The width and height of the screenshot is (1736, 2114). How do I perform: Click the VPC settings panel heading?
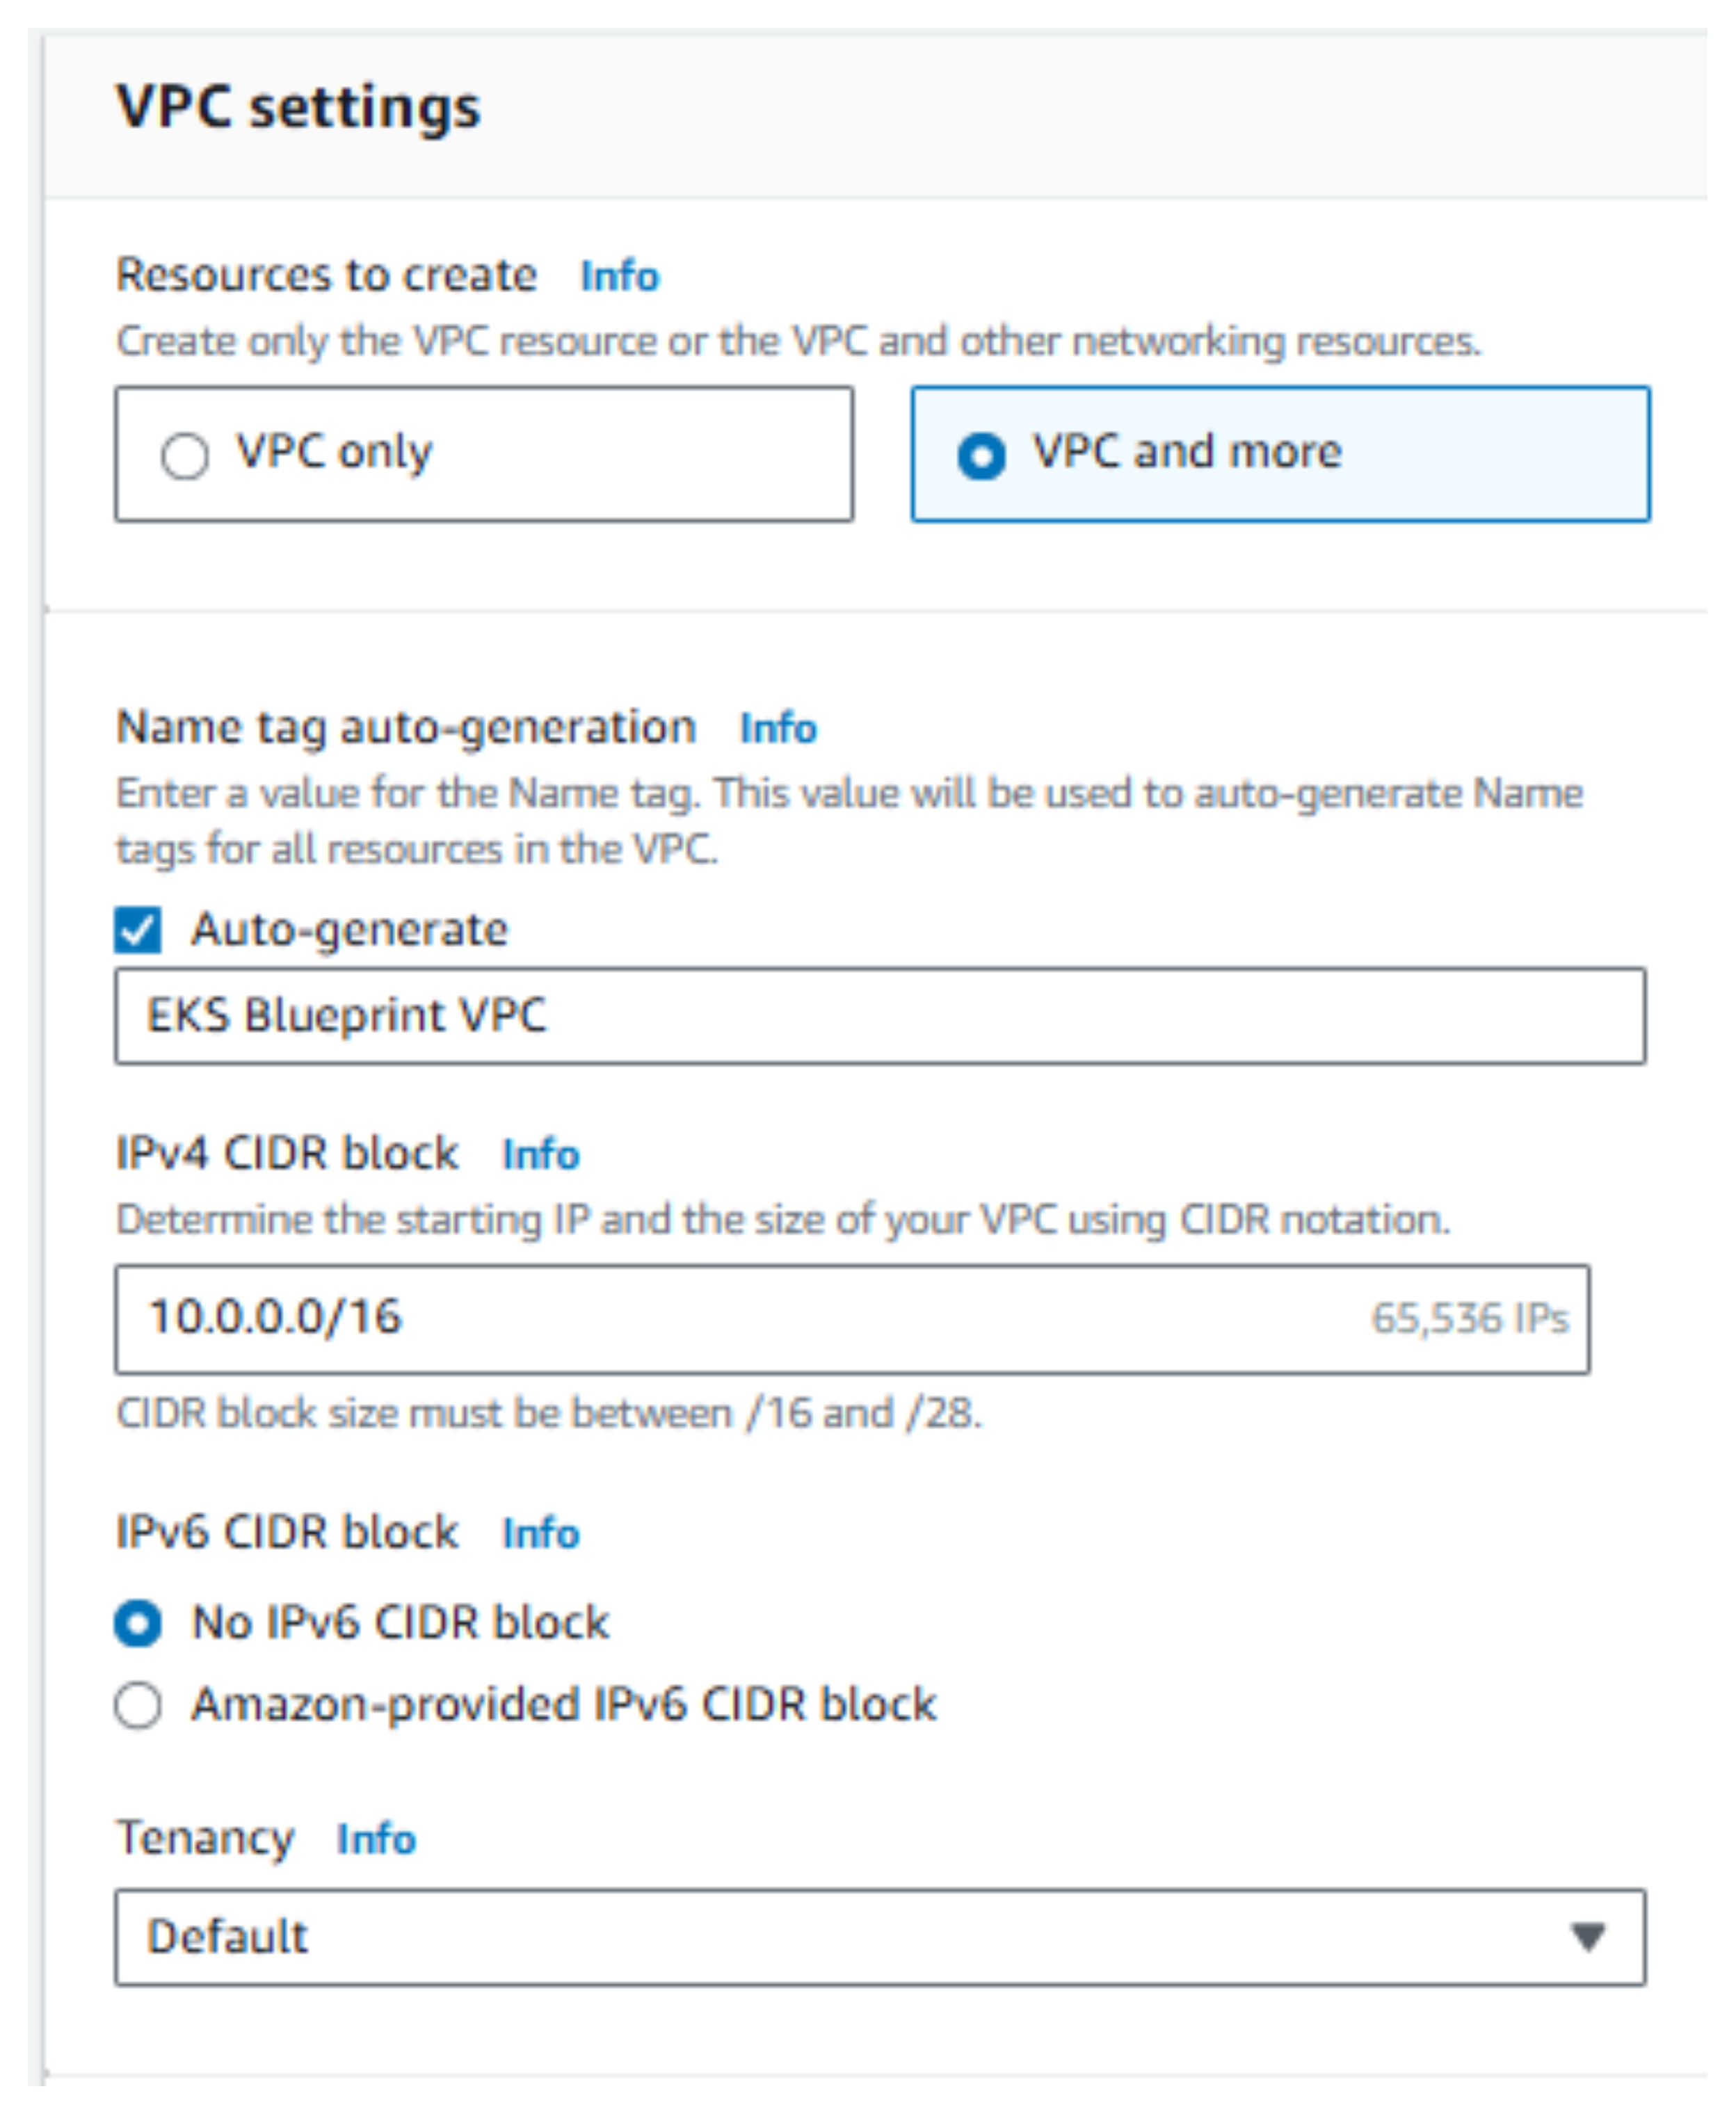click(x=299, y=106)
